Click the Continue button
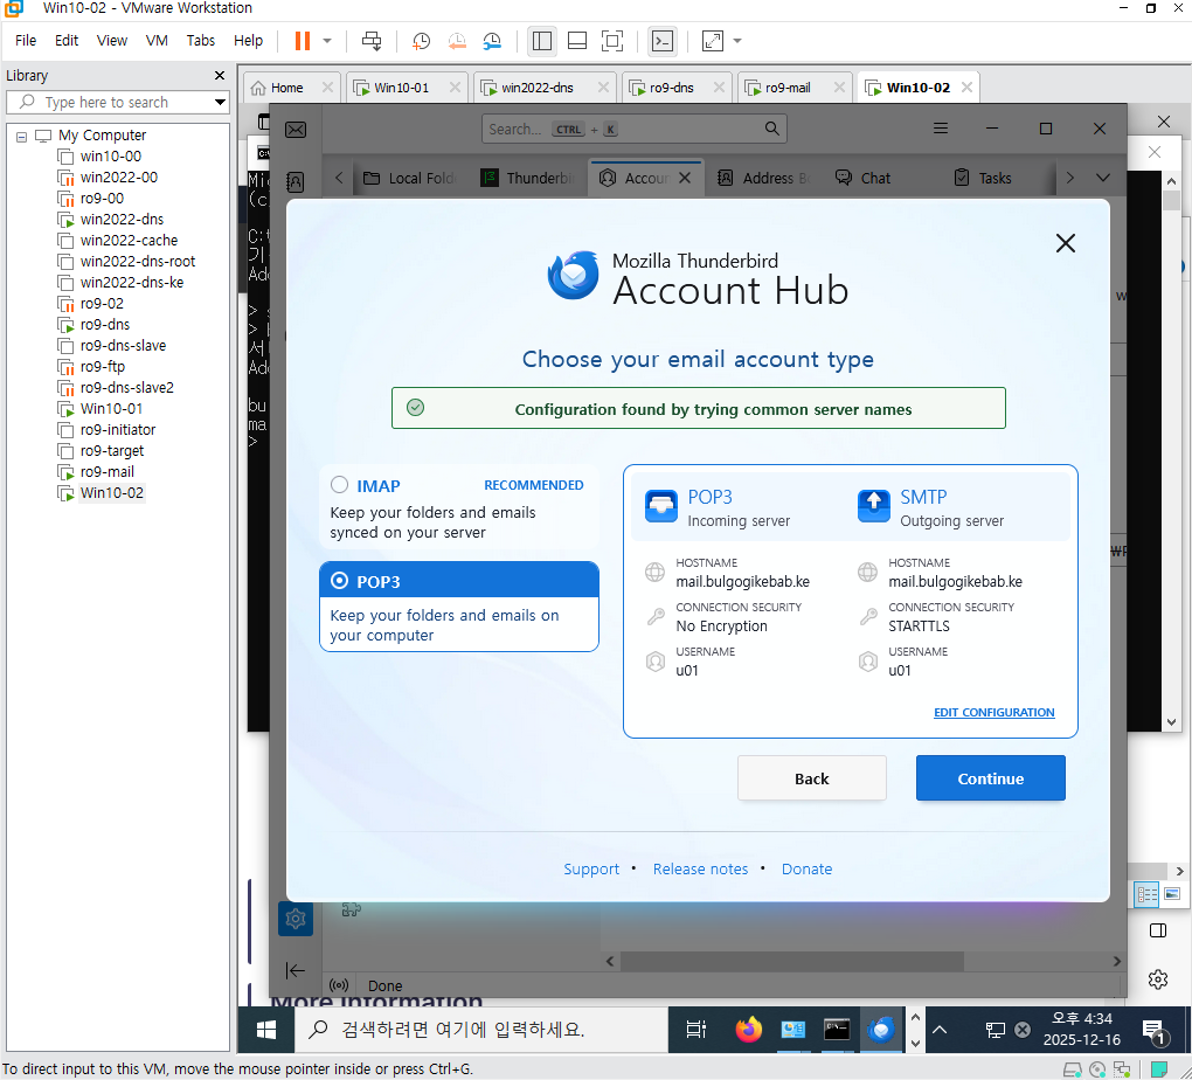The image size is (1192, 1080). pos(990,778)
